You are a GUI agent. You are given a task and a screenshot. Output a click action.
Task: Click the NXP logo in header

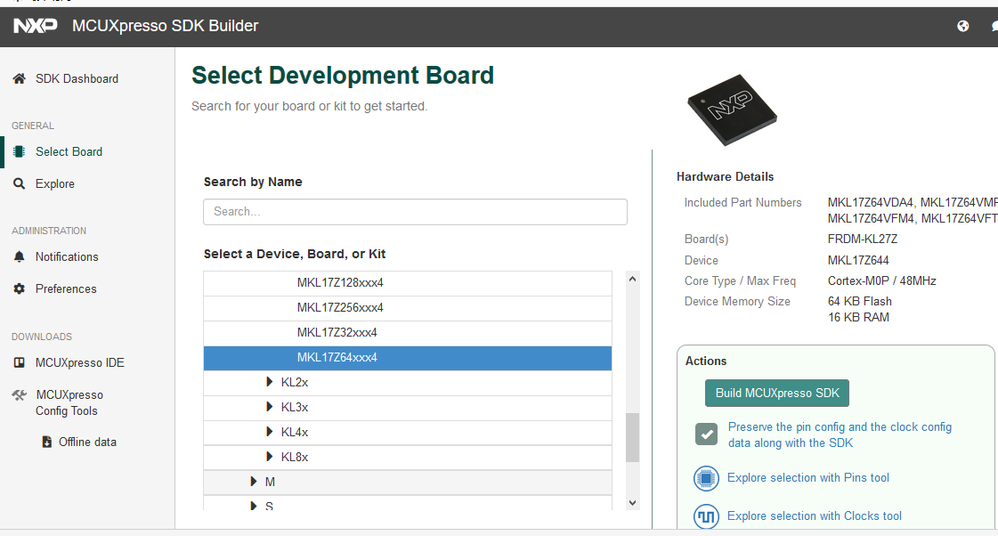point(35,25)
